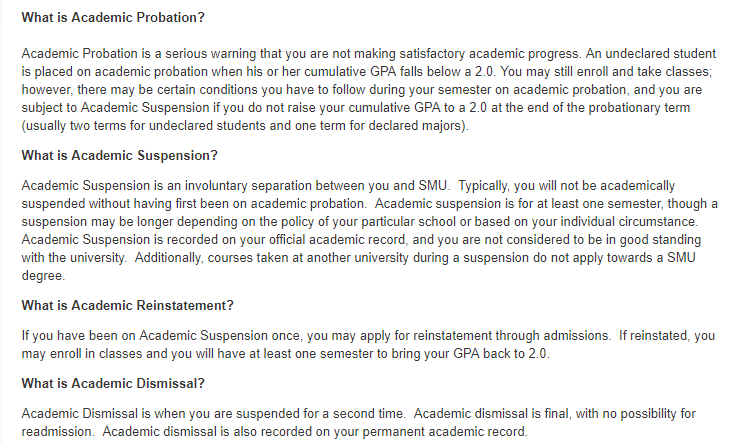Click the paragraph defining Academic Dismissal
The image size is (741, 444).
pos(360,421)
